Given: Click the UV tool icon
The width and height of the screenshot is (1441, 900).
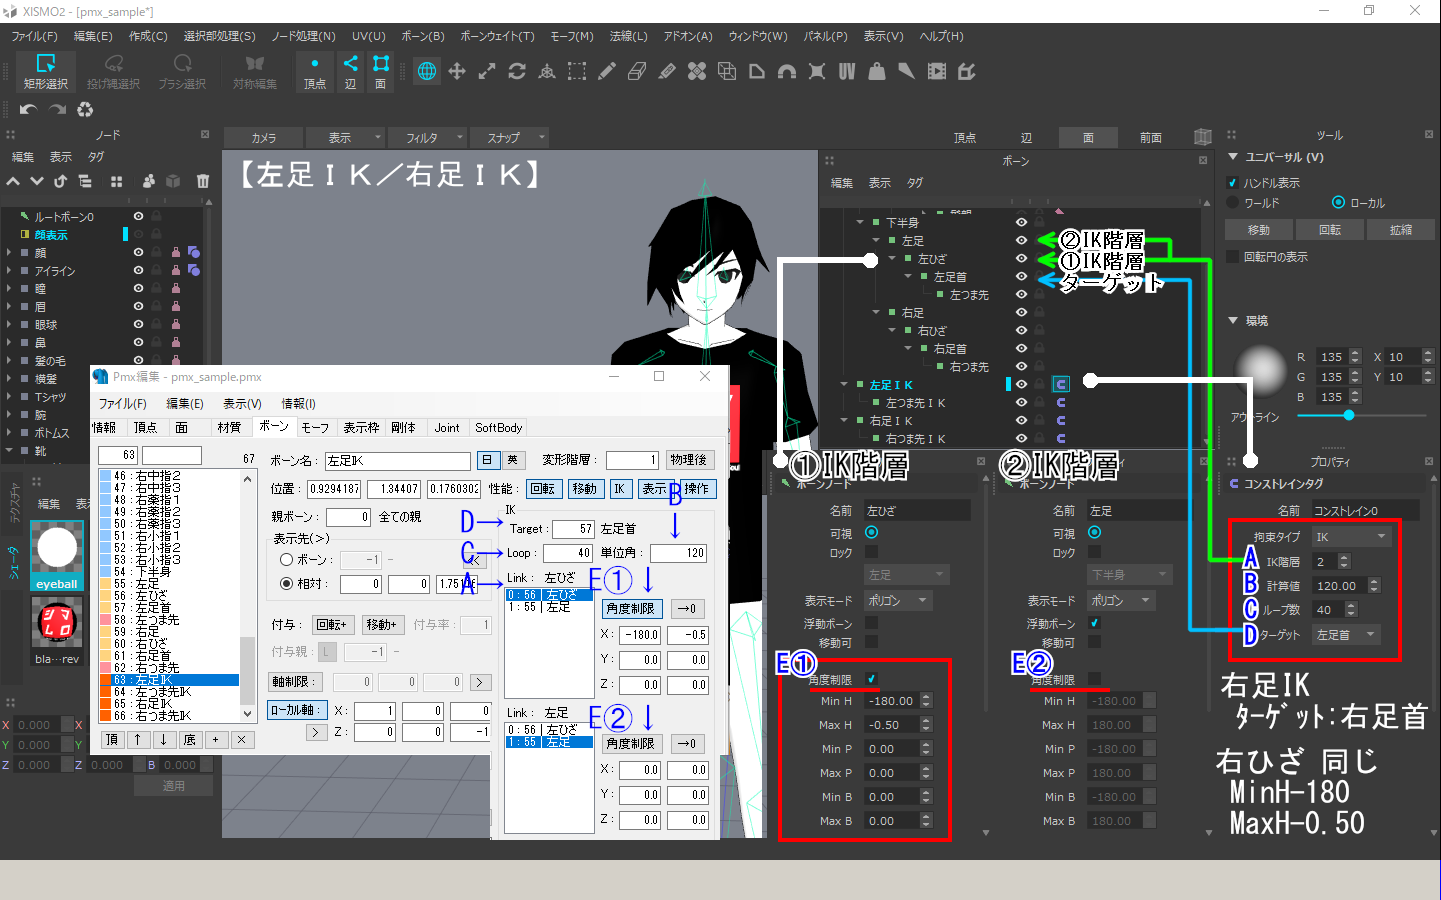Looking at the screenshot, I should (x=847, y=71).
